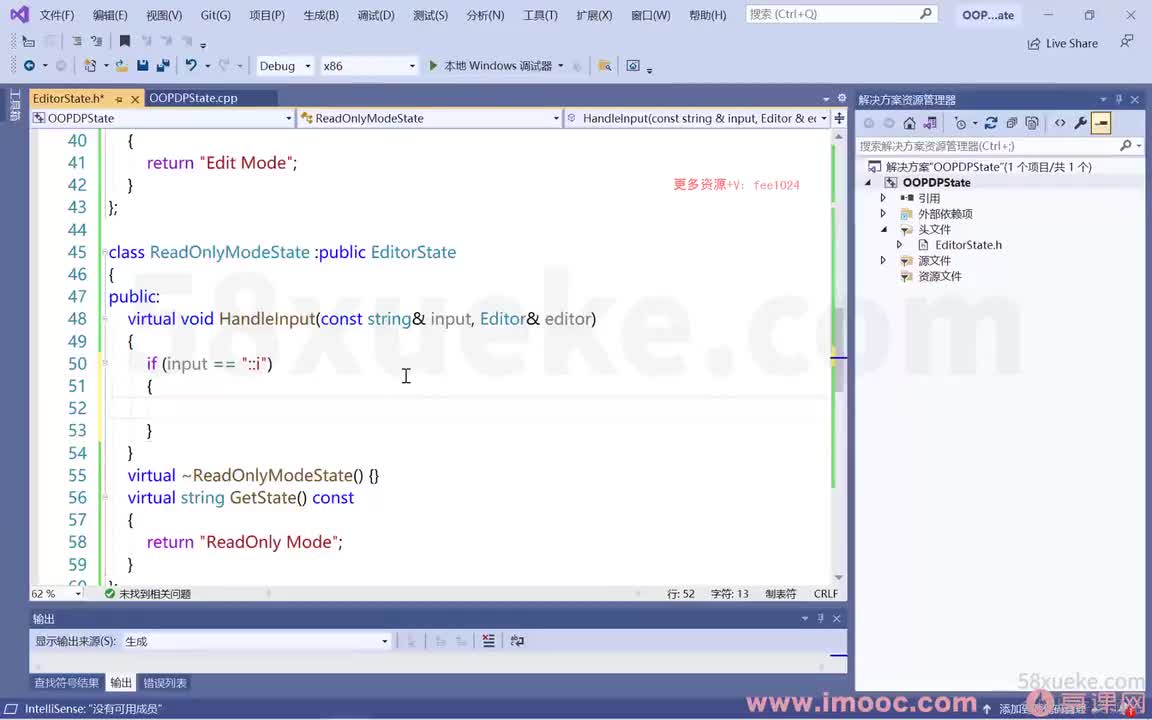Click the main search box (Ctrl+Q)
1152x720 pixels.
click(841, 14)
